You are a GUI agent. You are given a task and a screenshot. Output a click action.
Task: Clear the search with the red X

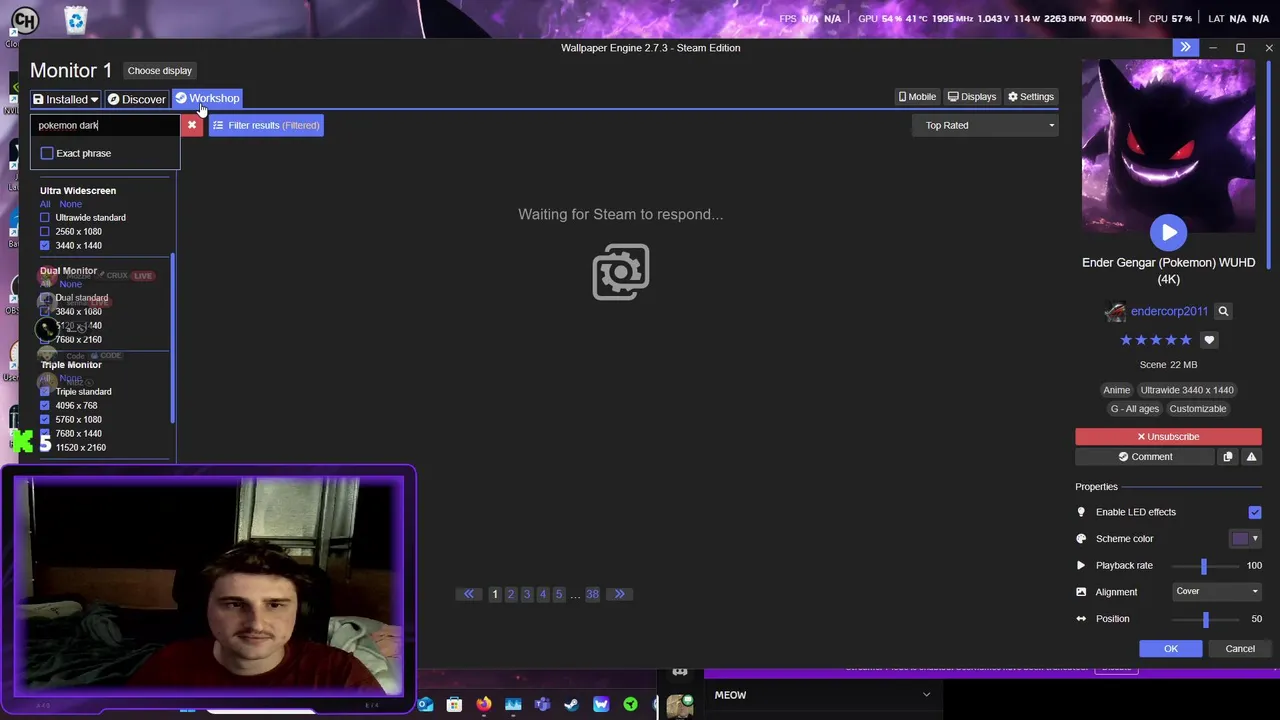[x=192, y=125]
